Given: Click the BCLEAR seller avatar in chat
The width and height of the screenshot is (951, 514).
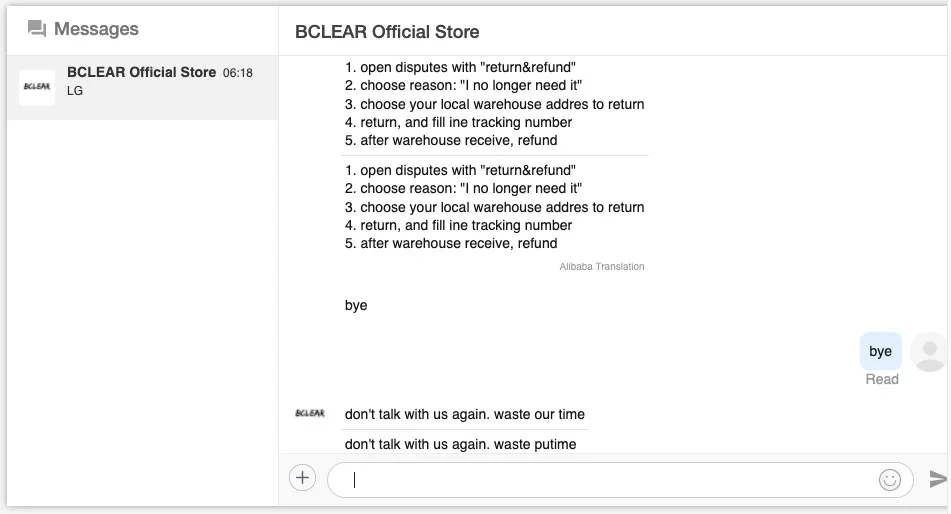Looking at the screenshot, I should click(x=310, y=413).
